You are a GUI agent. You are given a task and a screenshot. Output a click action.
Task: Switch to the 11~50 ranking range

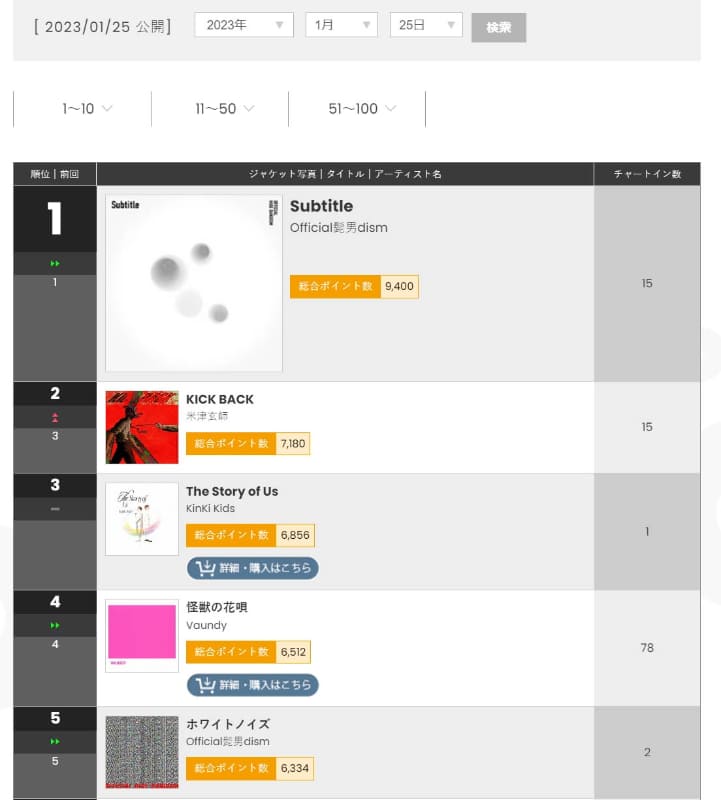point(222,109)
